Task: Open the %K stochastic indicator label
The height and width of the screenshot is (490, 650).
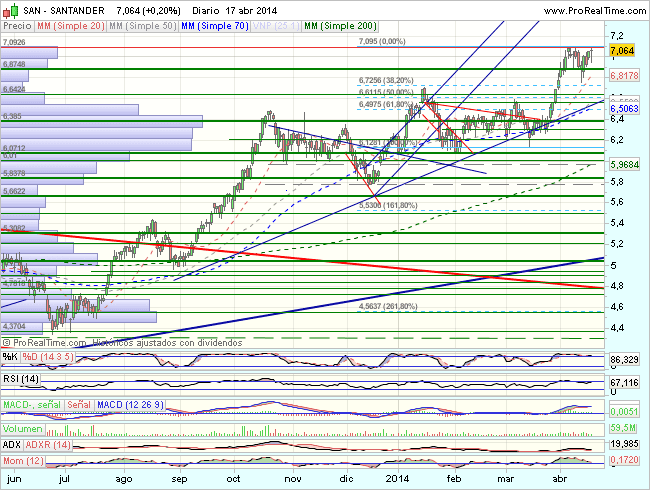Action: [x=10, y=357]
